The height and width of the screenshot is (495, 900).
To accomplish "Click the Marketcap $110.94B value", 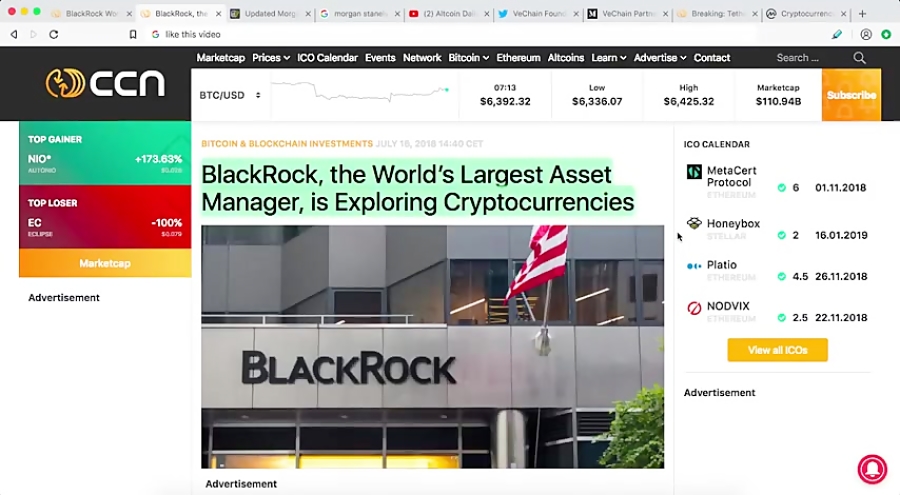I will [x=778, y=102].
